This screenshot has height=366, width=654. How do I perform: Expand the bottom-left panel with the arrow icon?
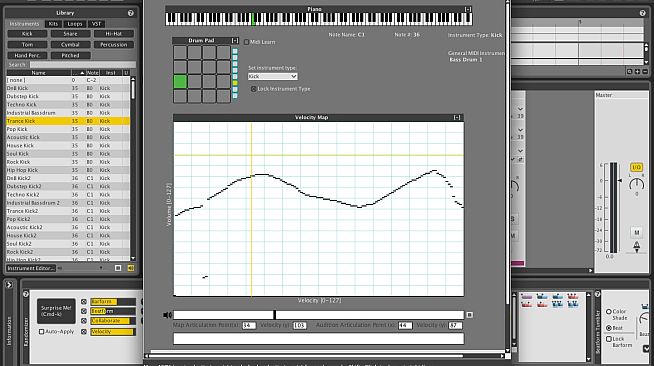point(9,285)
